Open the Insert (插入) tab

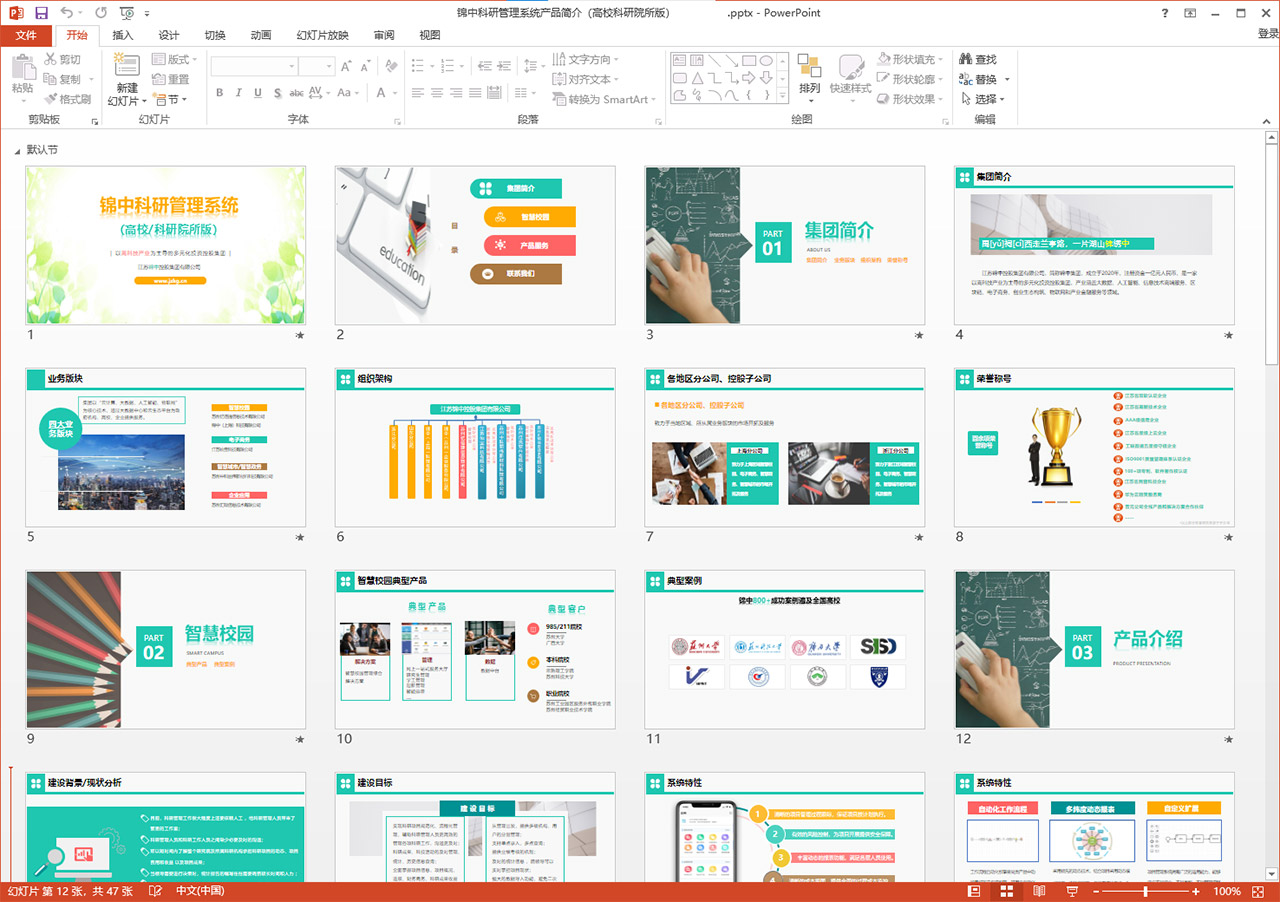point(123,35)
